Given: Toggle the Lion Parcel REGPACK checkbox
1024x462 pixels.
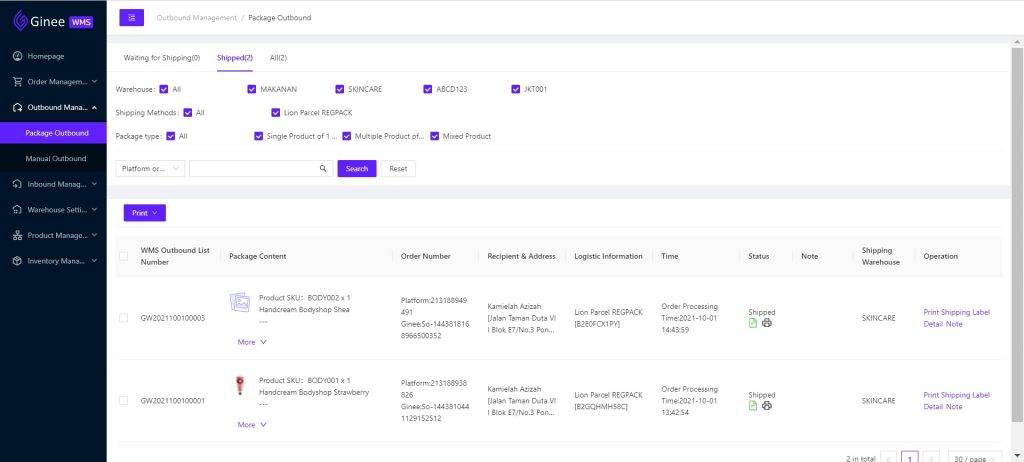Looking at the screenshot, I should pyautogui.click(x=276, y=113).
